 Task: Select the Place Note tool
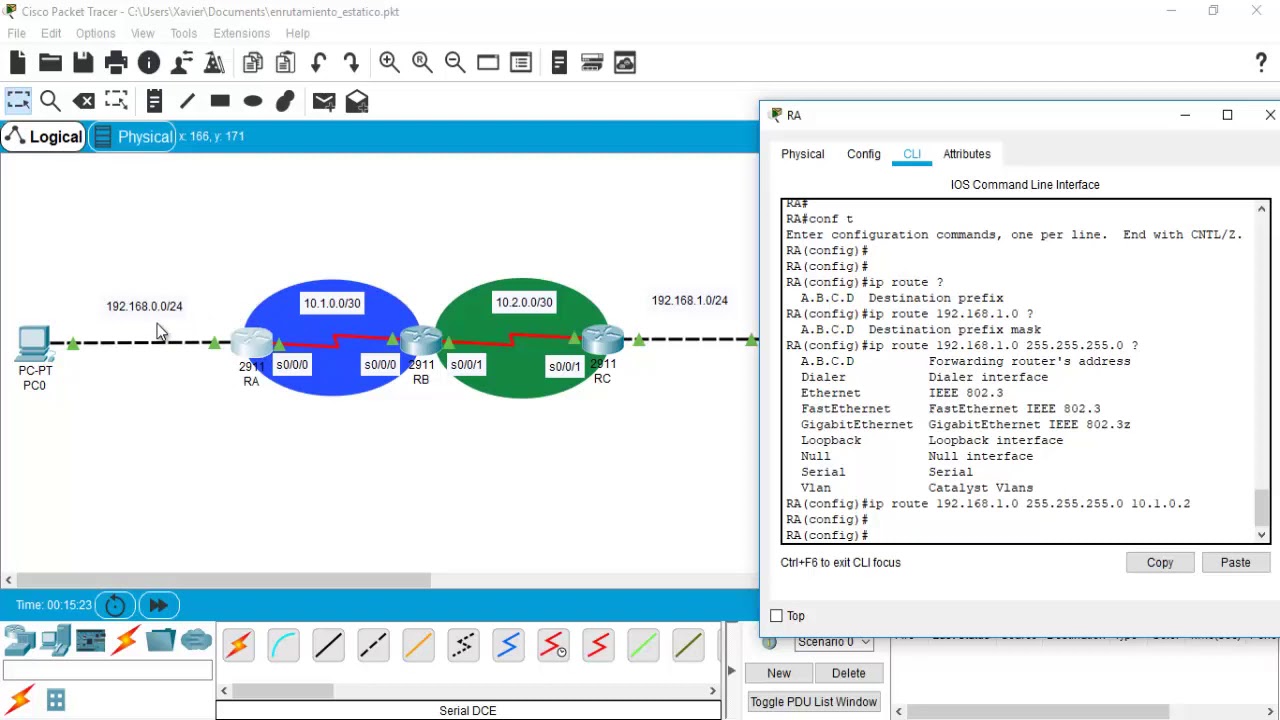pyautogui.click(x=154, y=101)
